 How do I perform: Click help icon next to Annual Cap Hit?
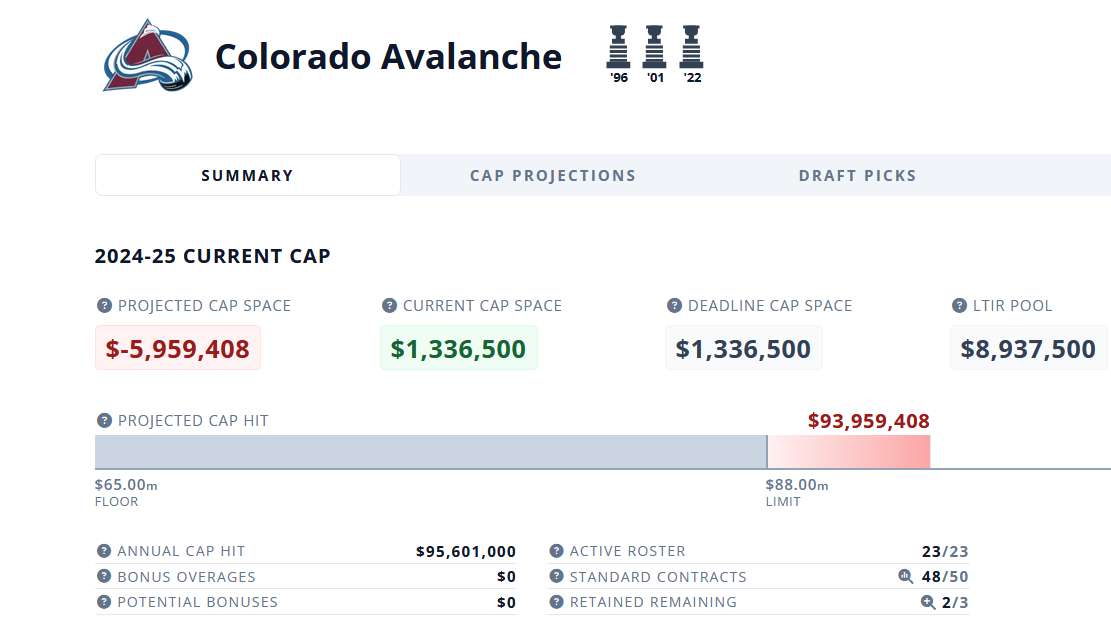(103, 551)
